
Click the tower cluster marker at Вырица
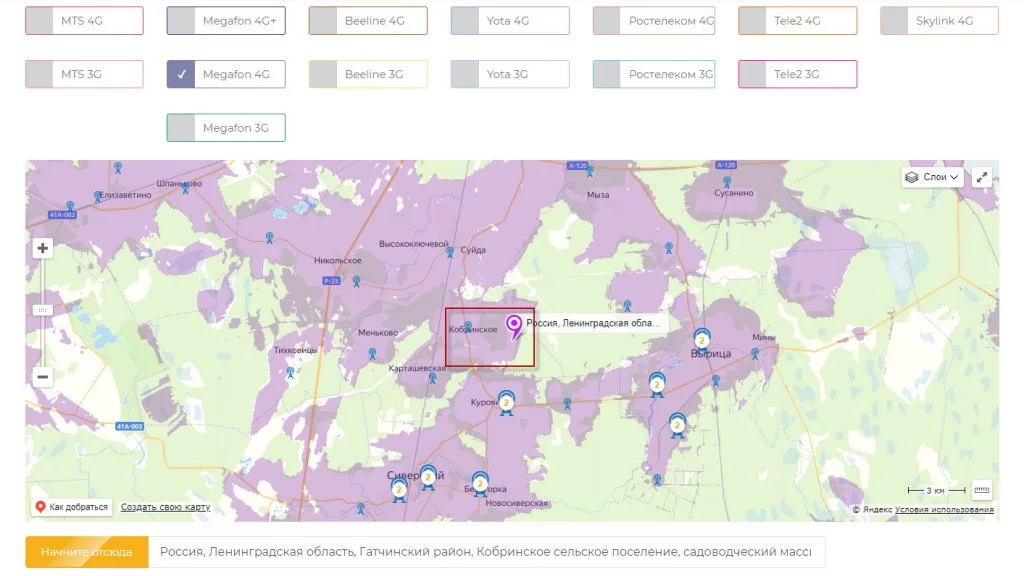[702, 340]
